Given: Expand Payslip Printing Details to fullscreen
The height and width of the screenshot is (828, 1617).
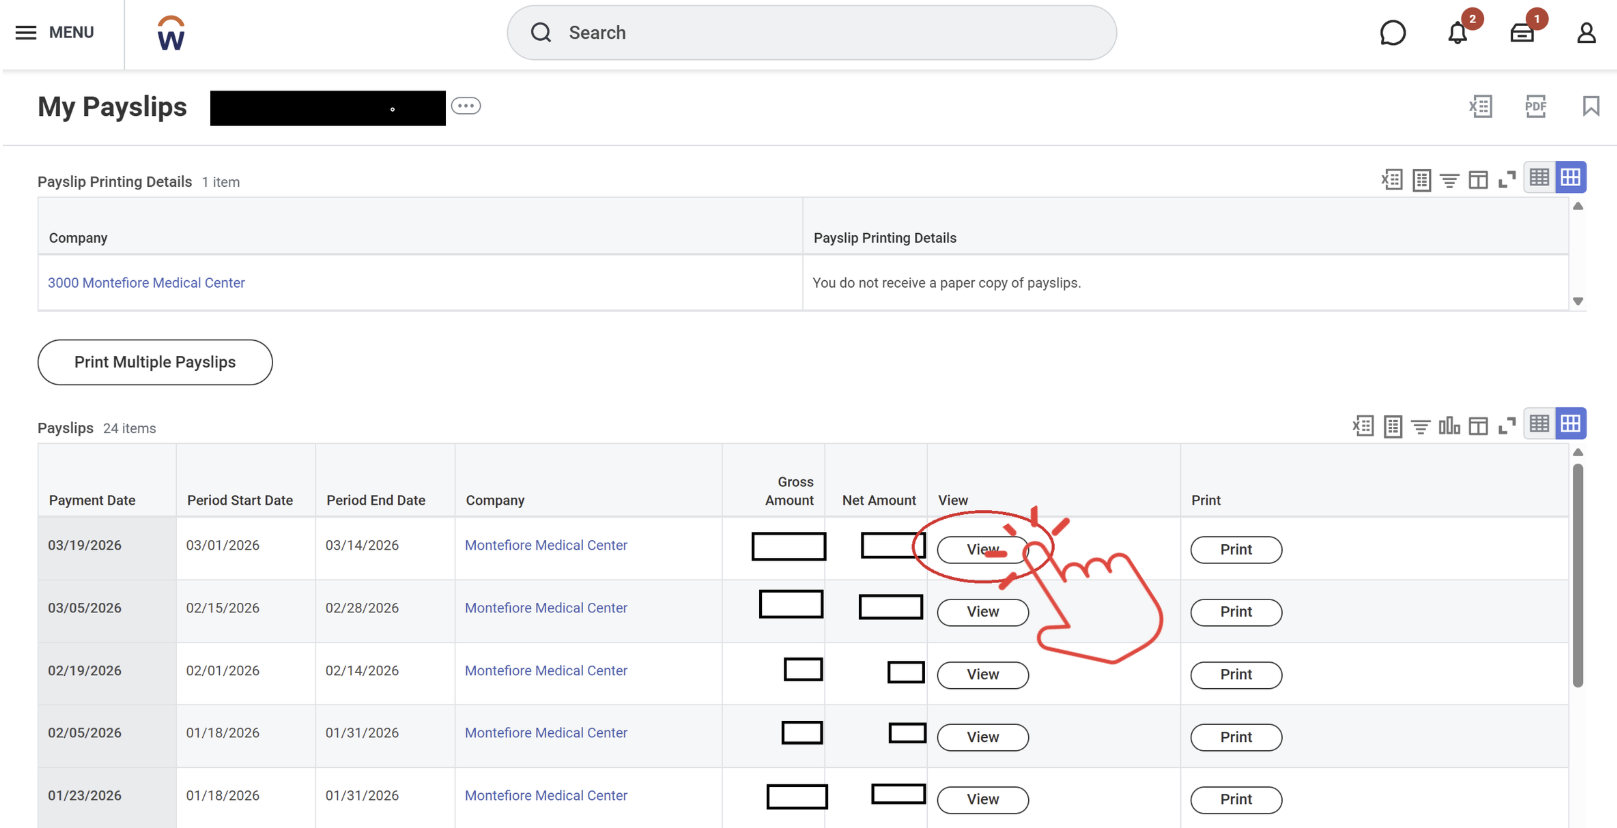Looking at the screenshot, I should (1507, 180).
